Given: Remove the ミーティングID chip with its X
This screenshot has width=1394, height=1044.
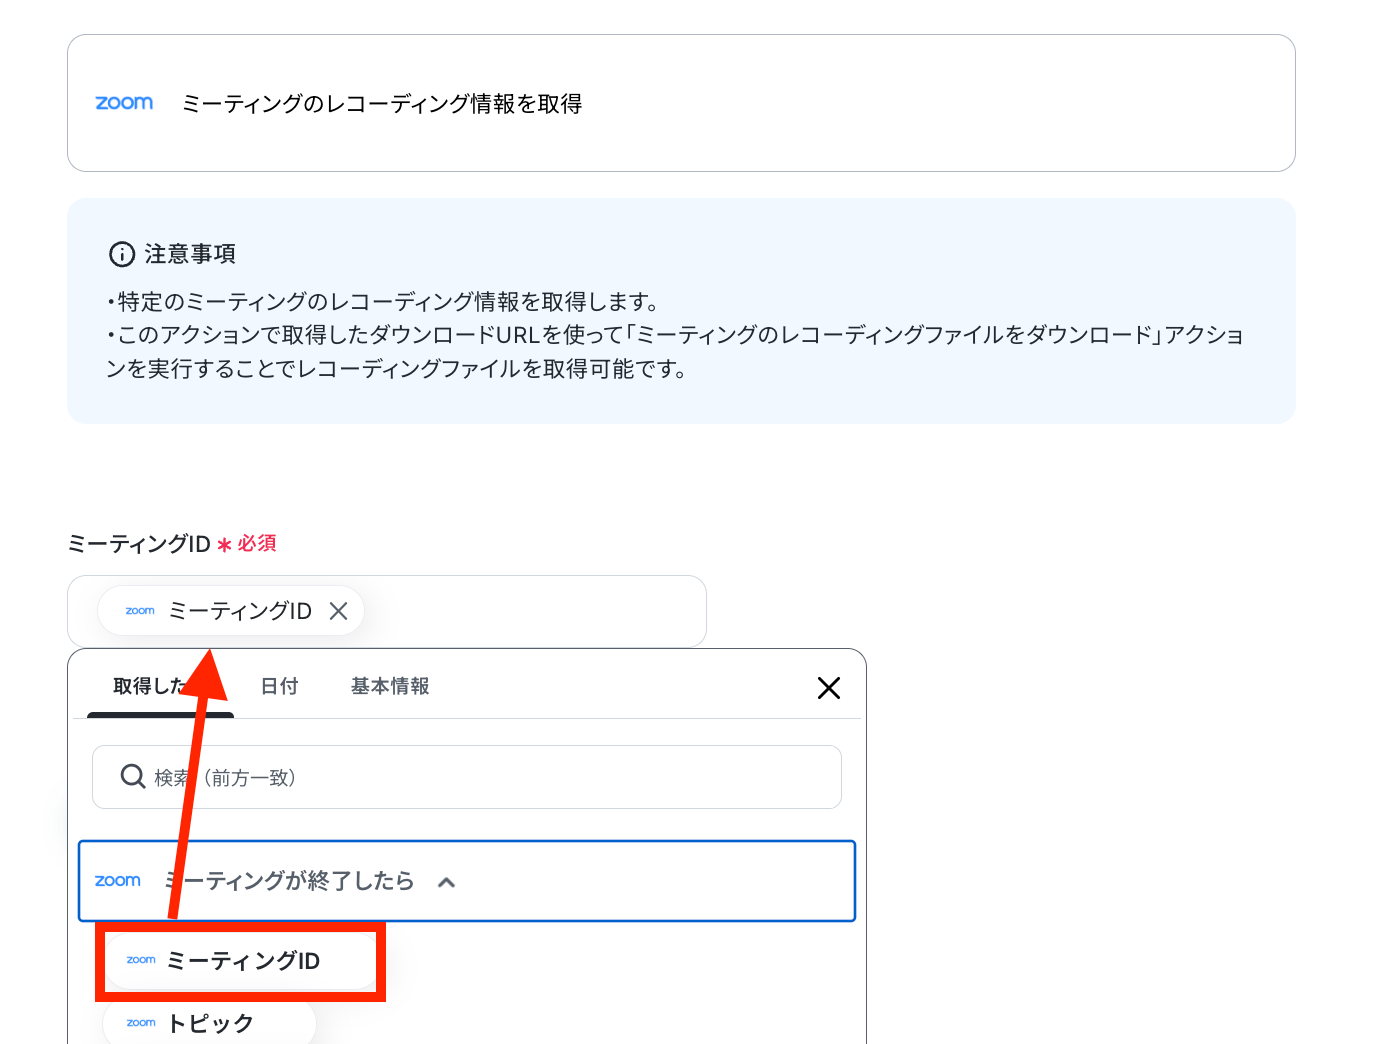Looking at the screenshot, I should click(339, 611).
